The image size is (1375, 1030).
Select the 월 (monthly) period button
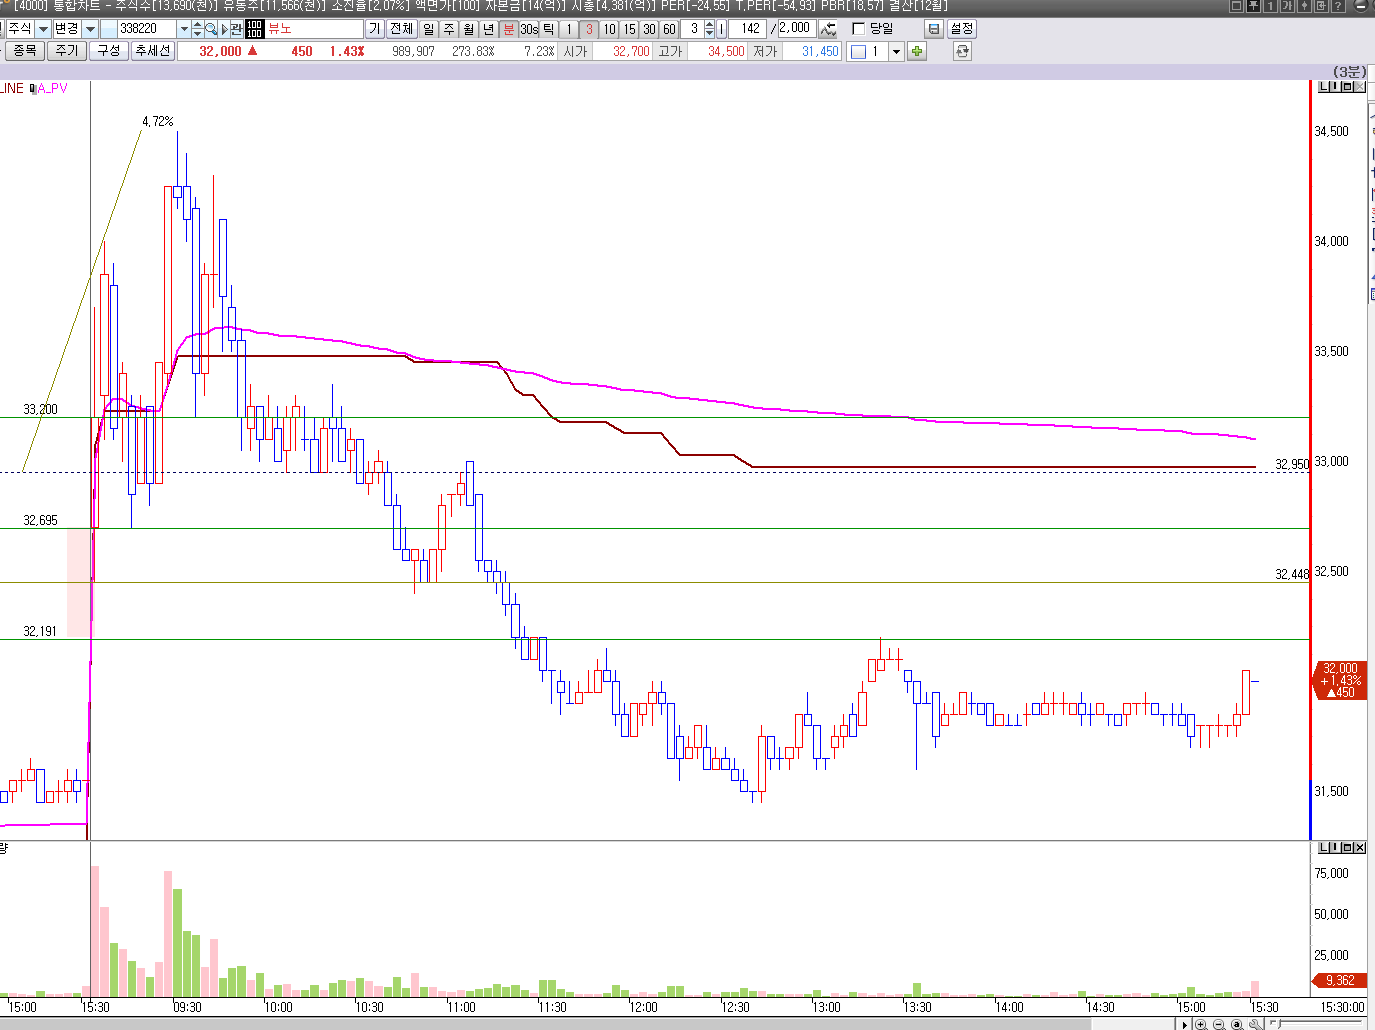[468, 29]
